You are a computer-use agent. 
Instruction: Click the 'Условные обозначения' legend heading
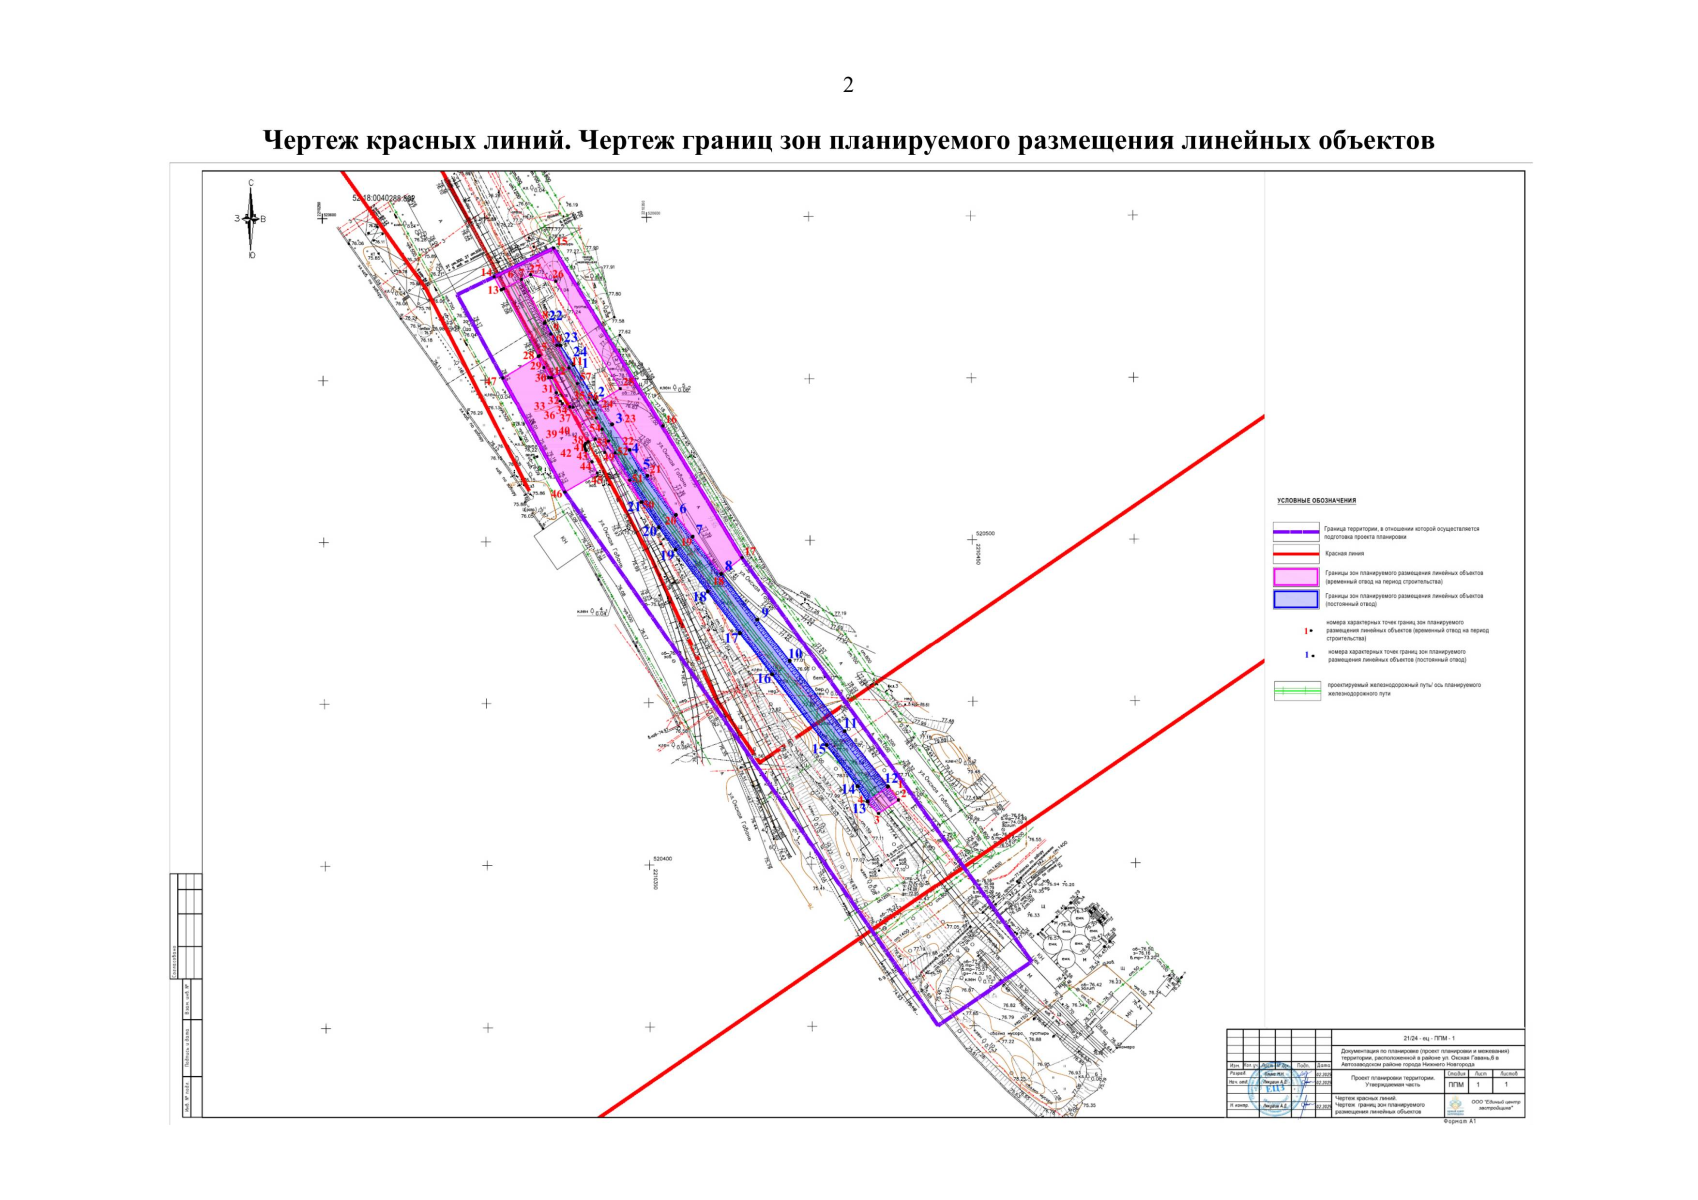pos(1316,501)
